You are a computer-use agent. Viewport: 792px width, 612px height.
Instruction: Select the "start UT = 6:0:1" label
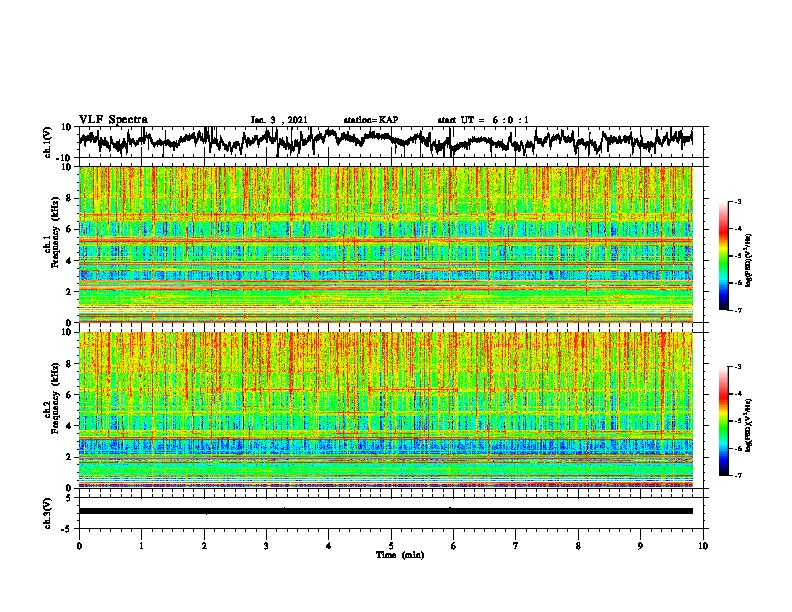(483, 120)
